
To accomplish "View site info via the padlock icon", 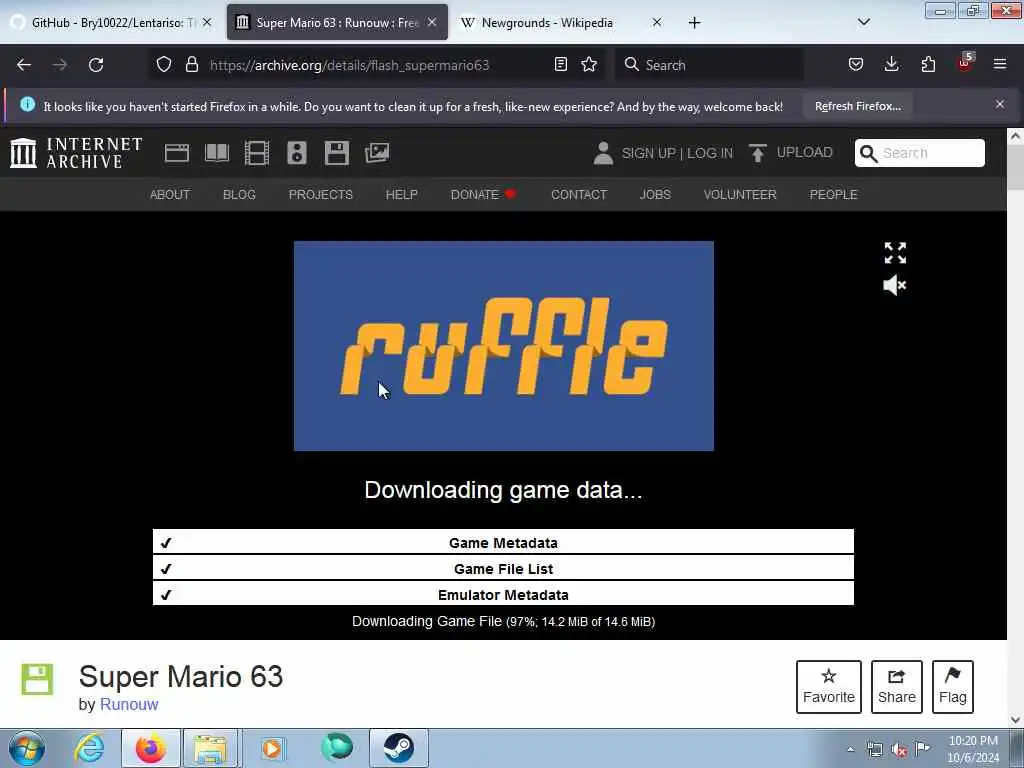I will click(191, 64).
